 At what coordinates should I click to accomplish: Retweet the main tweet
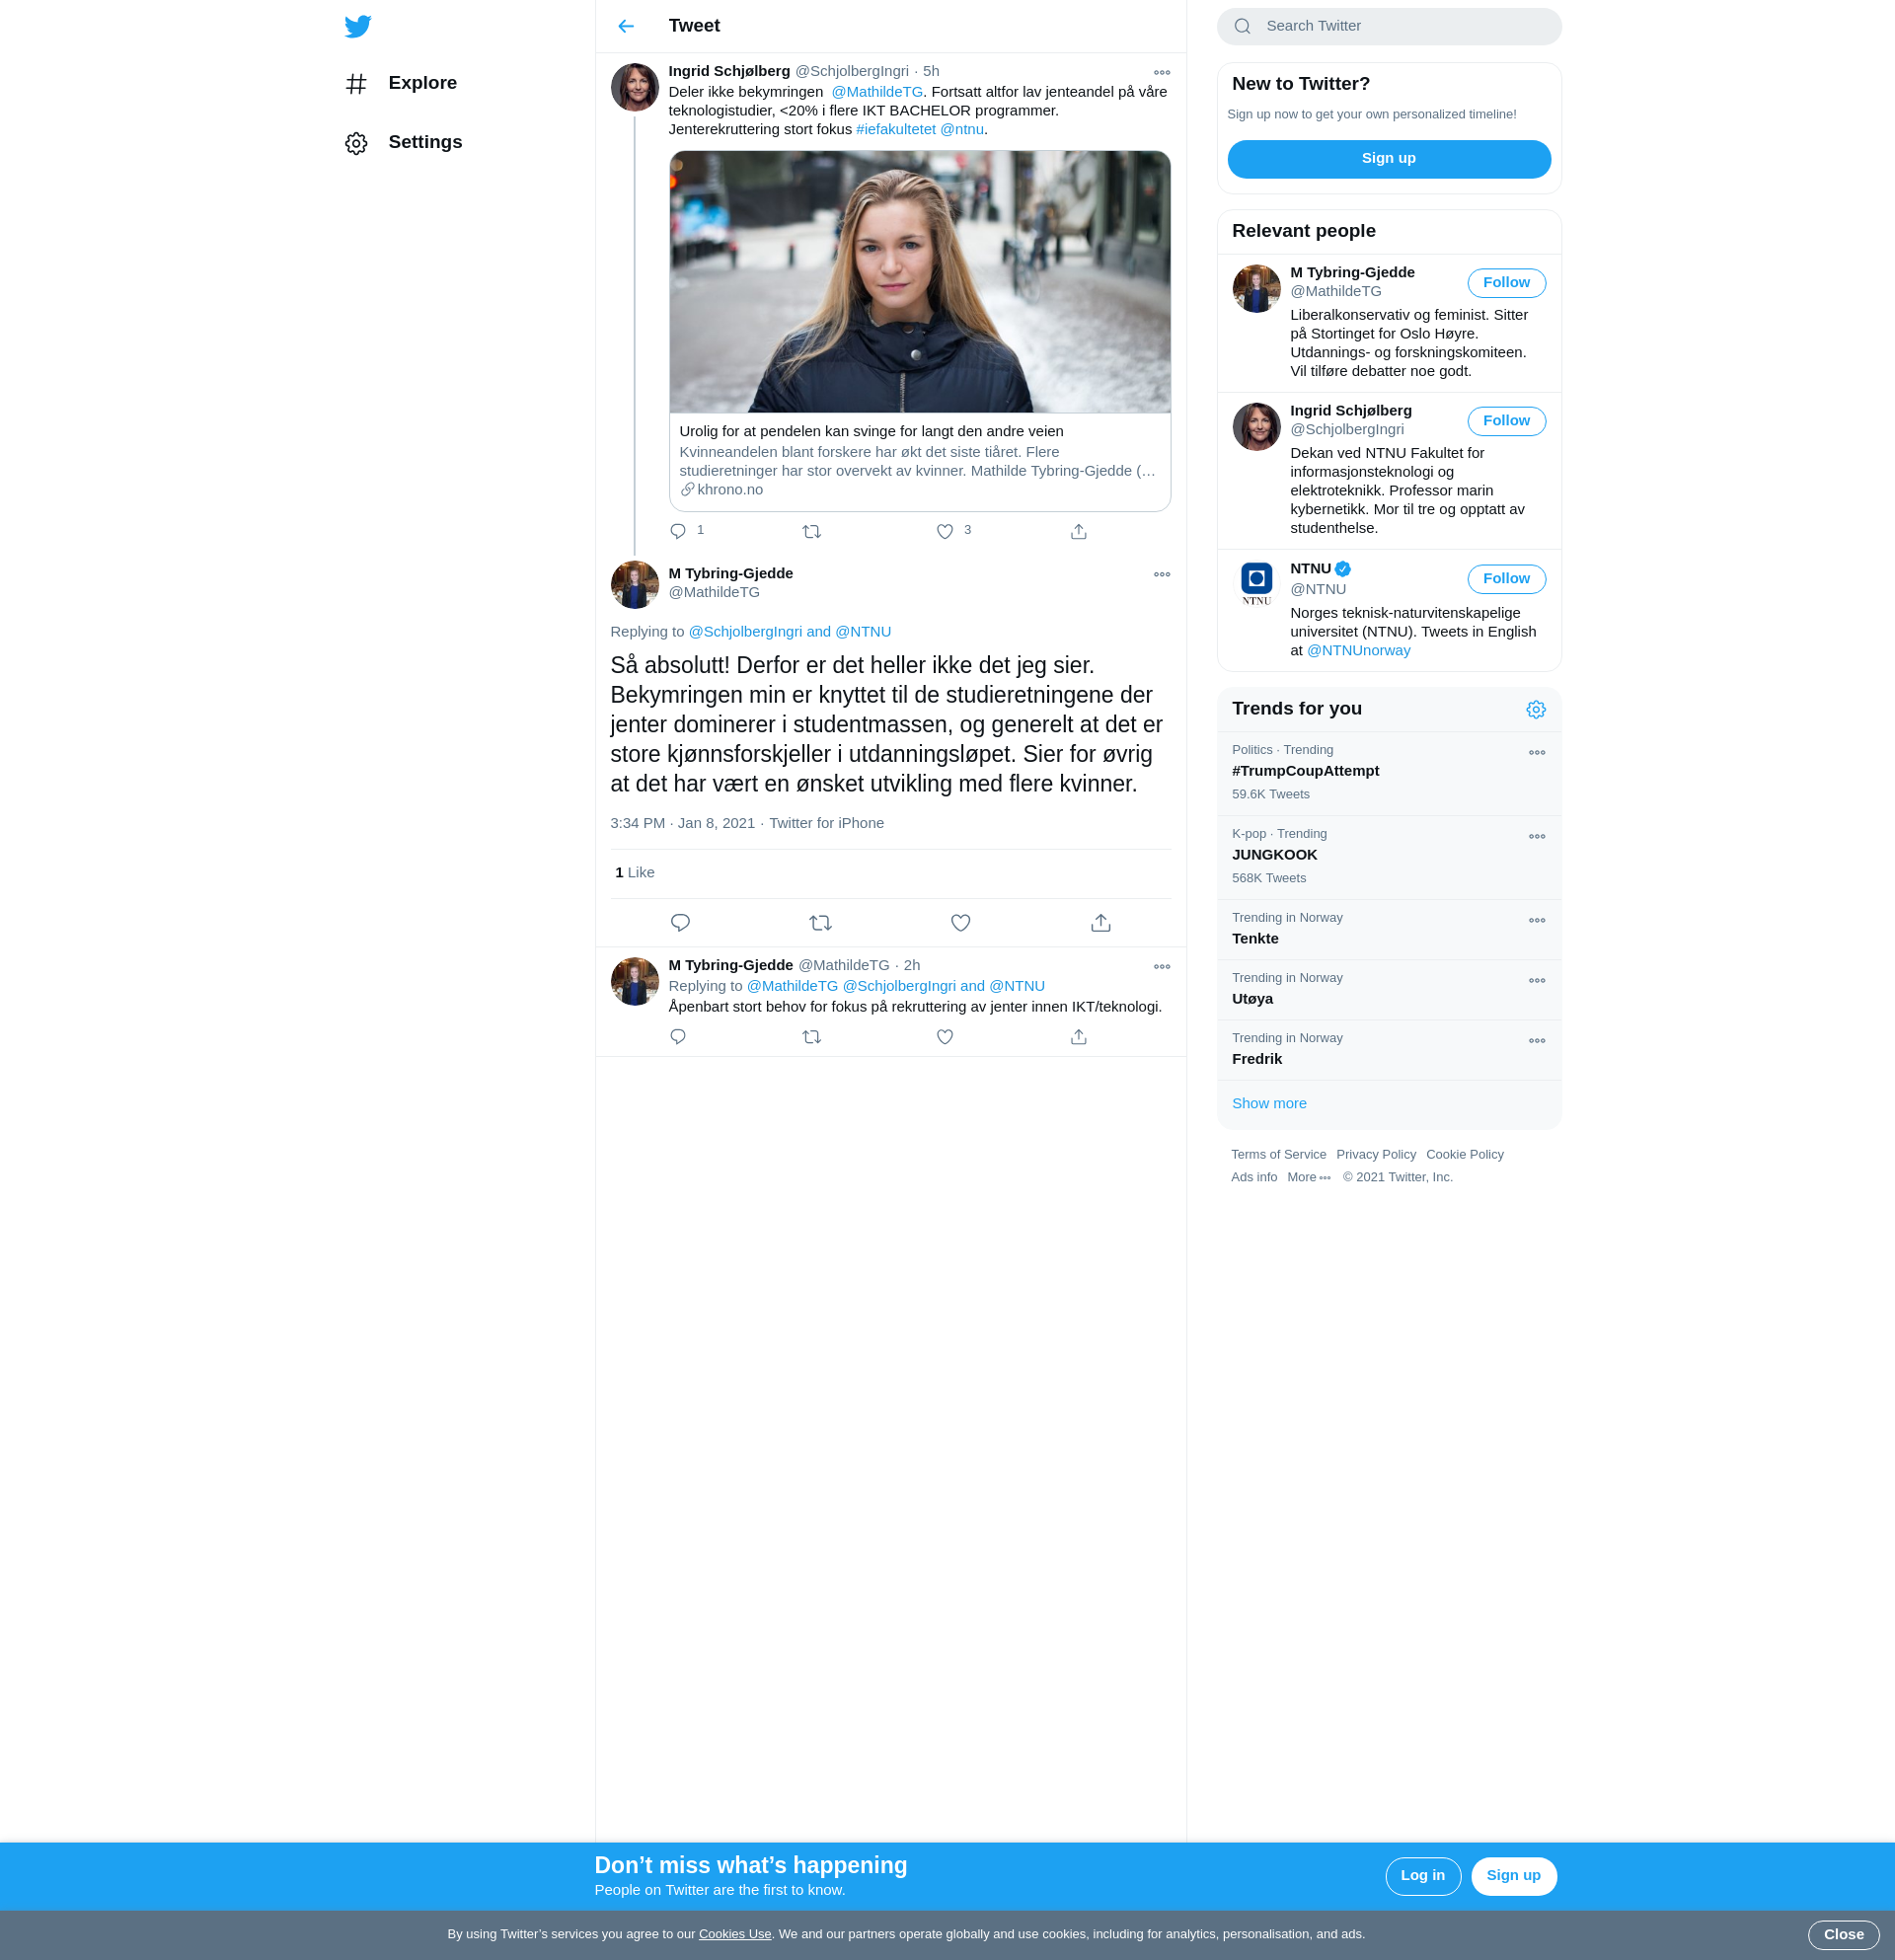click(820, 922)
